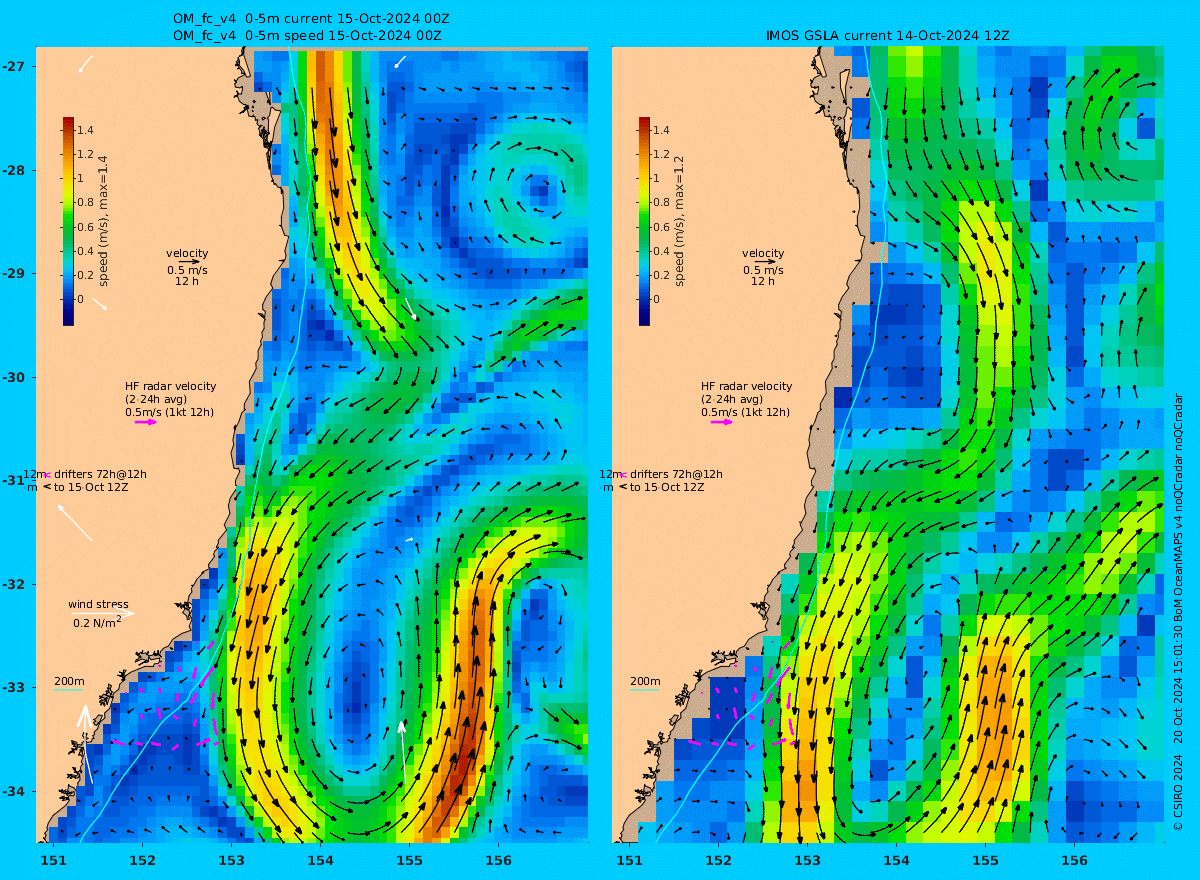The image size is (1200, 880).
Task: Click the '200m' isobath label on IMOS GSLA map
Action: [x=645, y=681]
